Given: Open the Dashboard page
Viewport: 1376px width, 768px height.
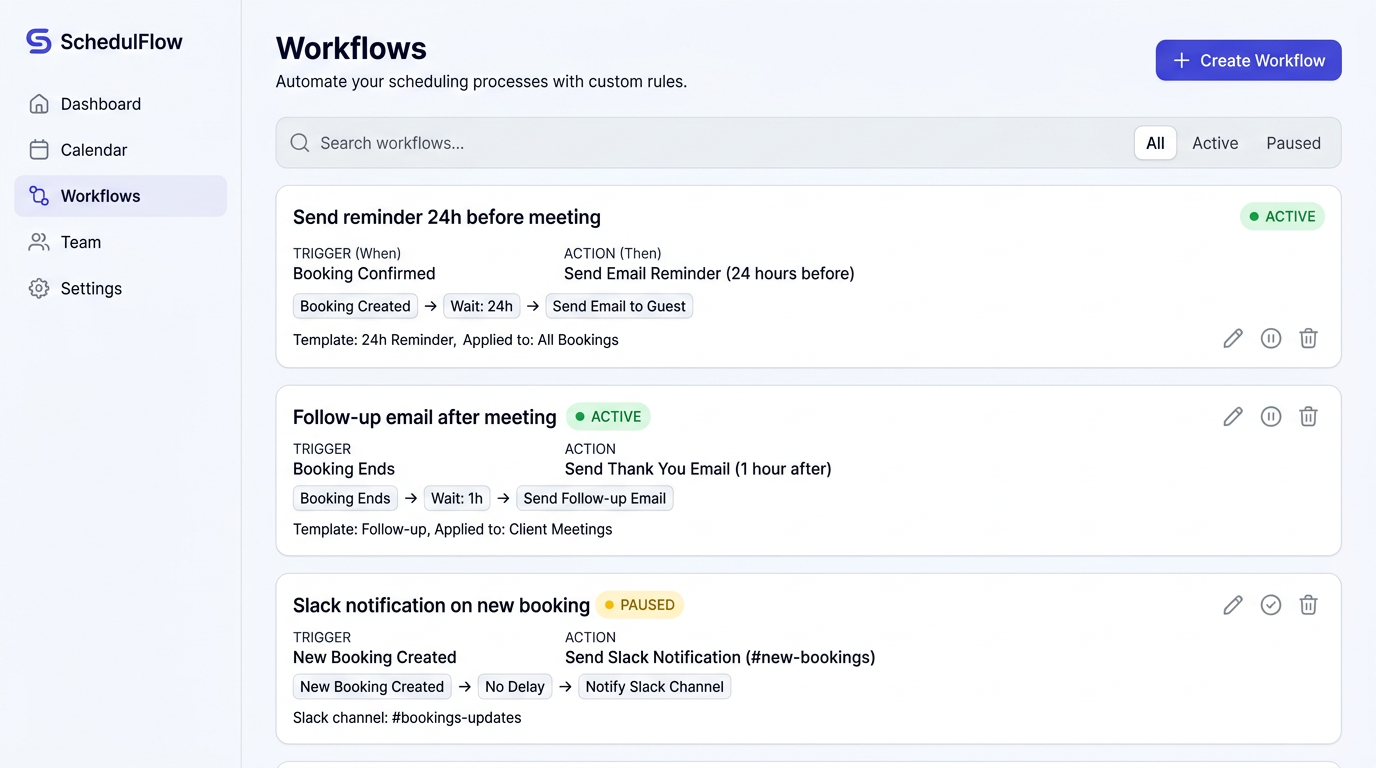Looking at the screenshot, I should point(100,103).
